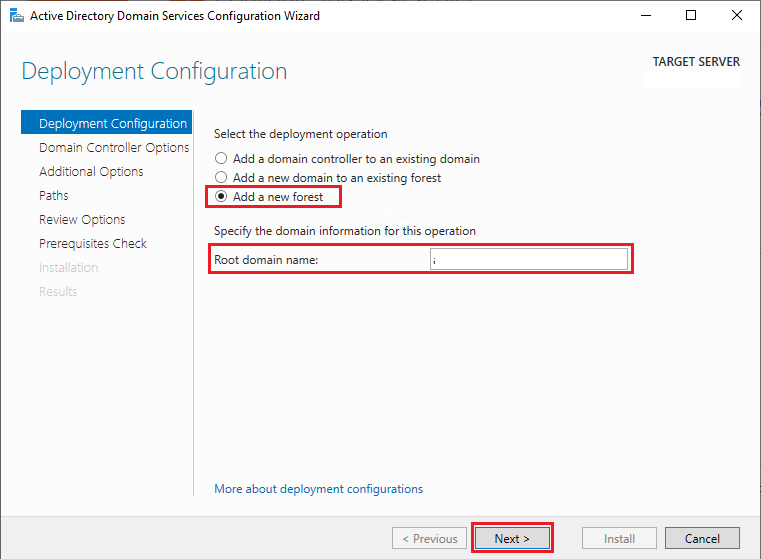Click the 'Root domain name:' label
Image resolution: width=761 pixels, height=559 pixels.
(266, 260)
